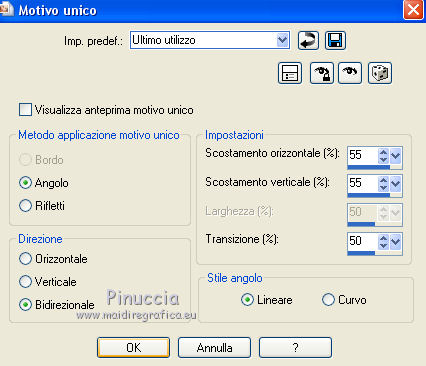The width and height of the screenshot is (426, 366).
Task: Enable Visualizza anteprima motivo unico checkbox
Action: pyautogui.click(x=25, y=110)
